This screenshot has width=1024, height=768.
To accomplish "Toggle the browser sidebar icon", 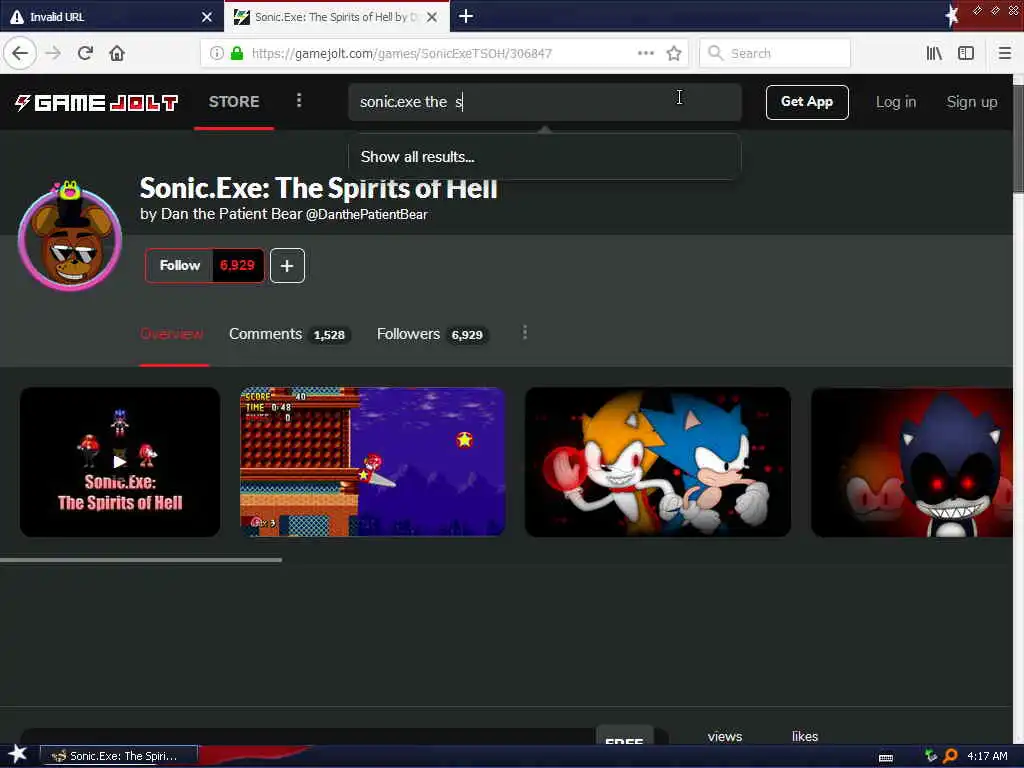I will point(966,53).
